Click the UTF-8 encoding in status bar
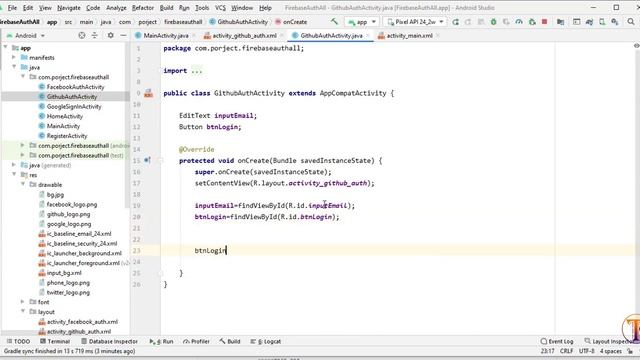The width and height of the screenshot is (640, 360). tap(587, 351)
